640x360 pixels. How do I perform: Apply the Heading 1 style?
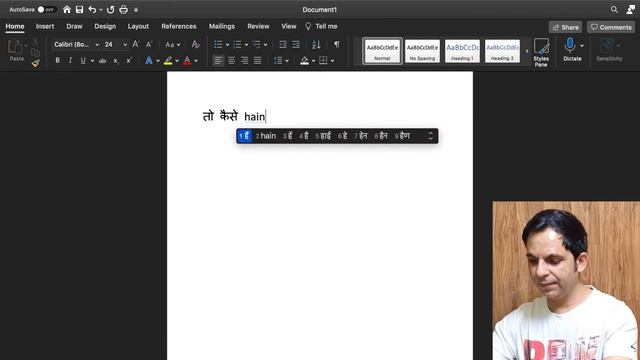coord(462,51)
